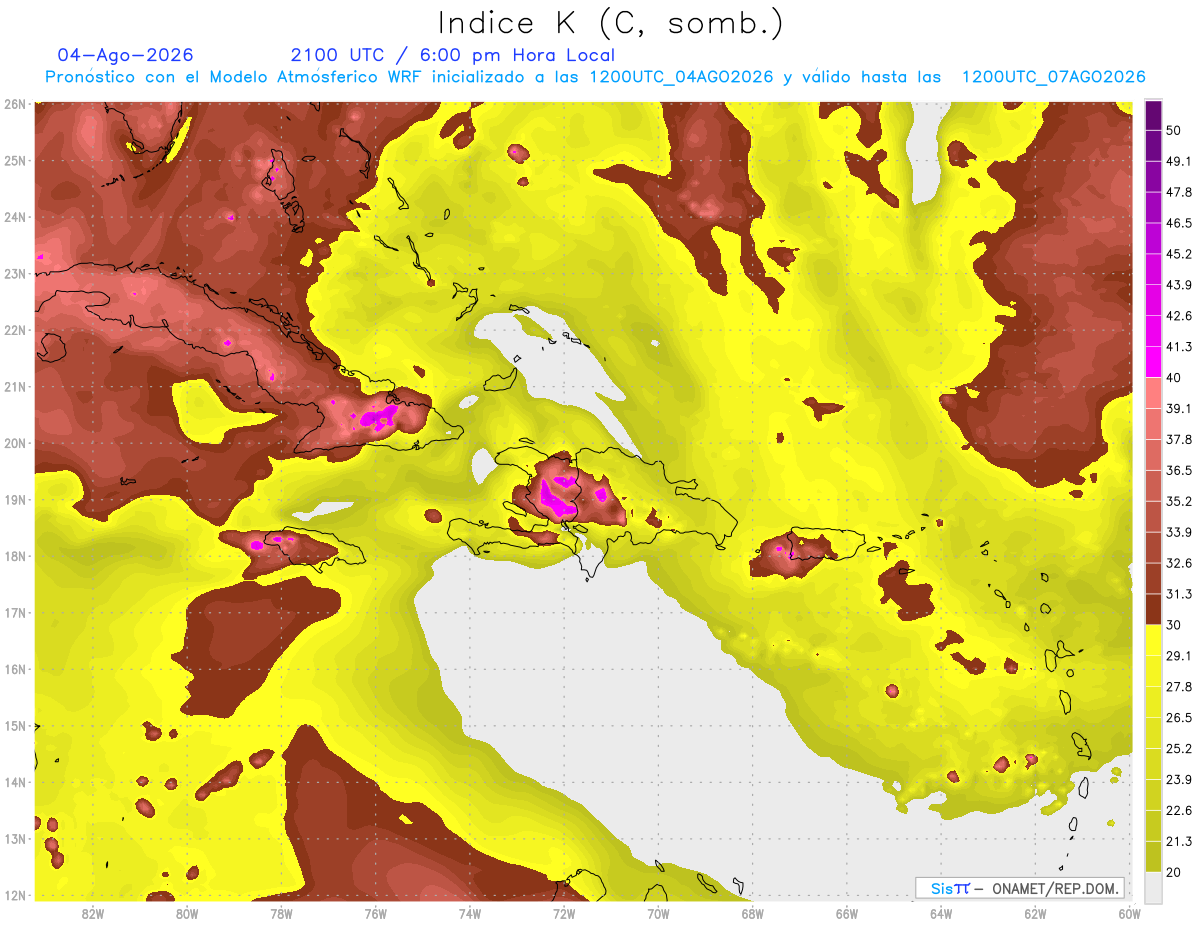
Task: Click legend value '36.5'
Action: 1179,471
